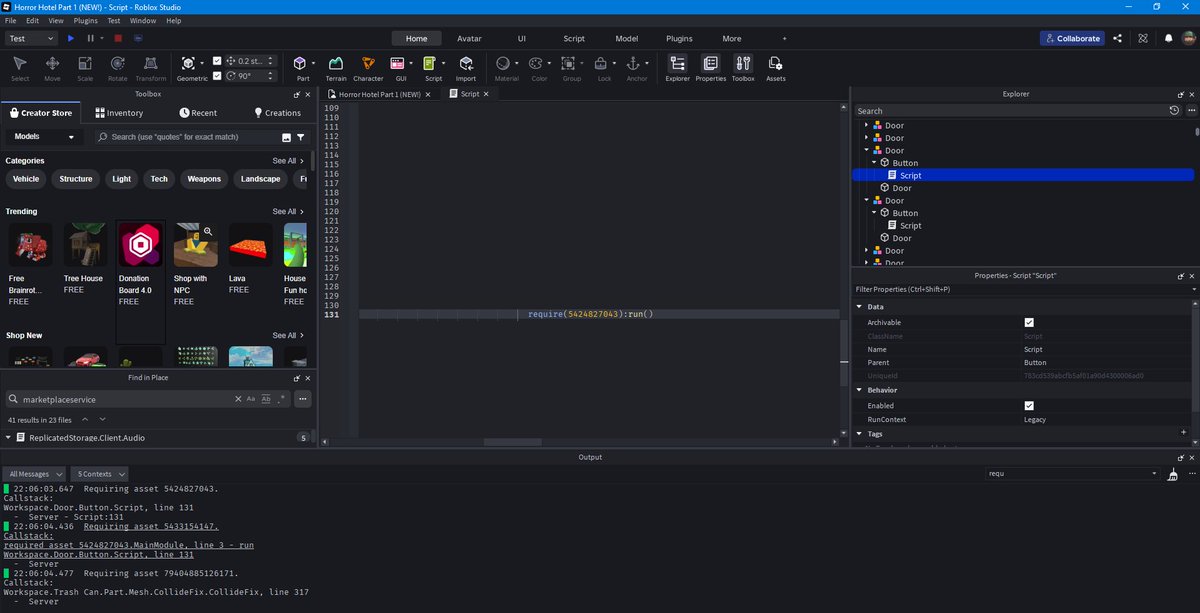Open the File menu
Image resolution: width=1200 pixels, height=613 pixels.
pyautogui.click(x=10, y=20)
